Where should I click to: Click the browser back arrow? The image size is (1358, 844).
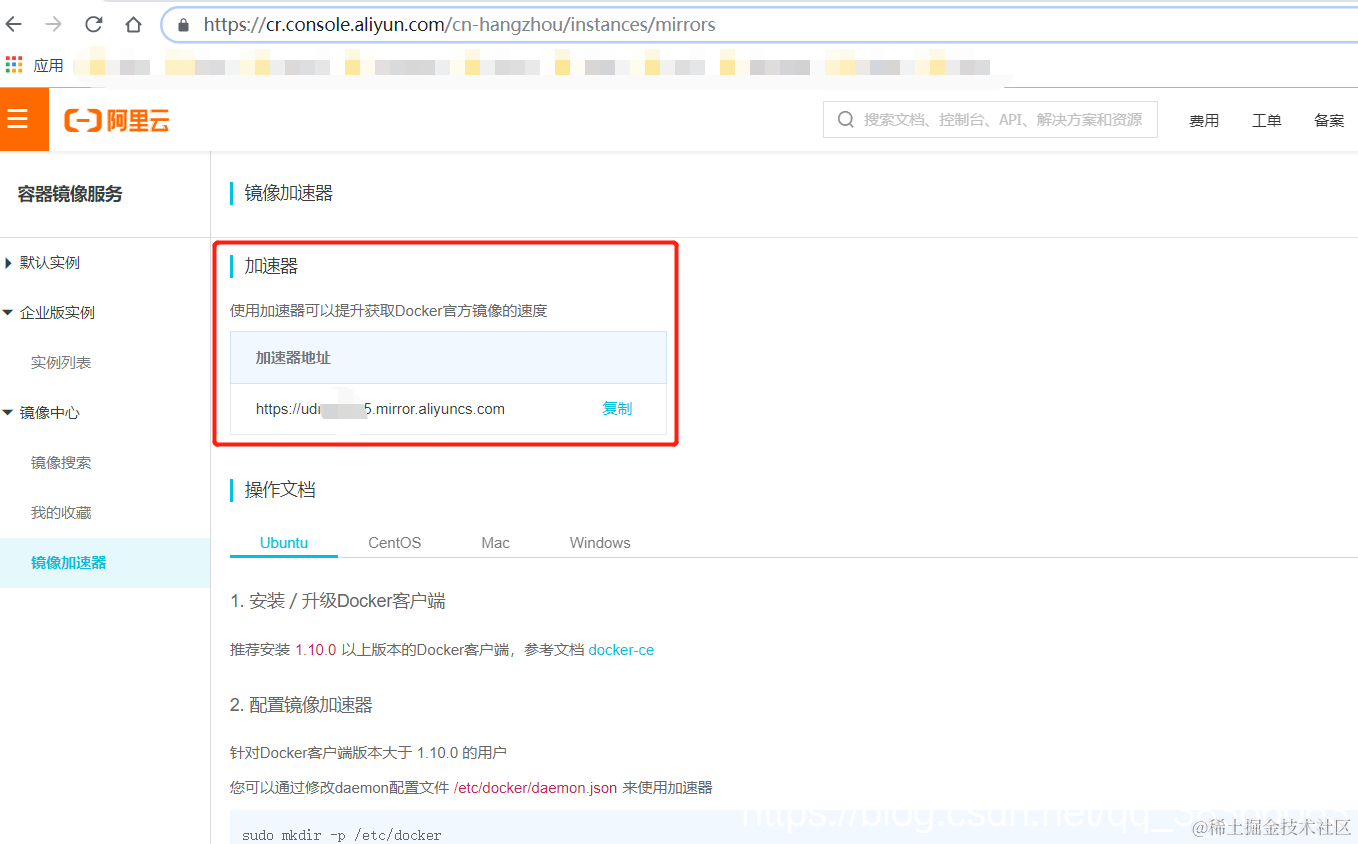13,24
